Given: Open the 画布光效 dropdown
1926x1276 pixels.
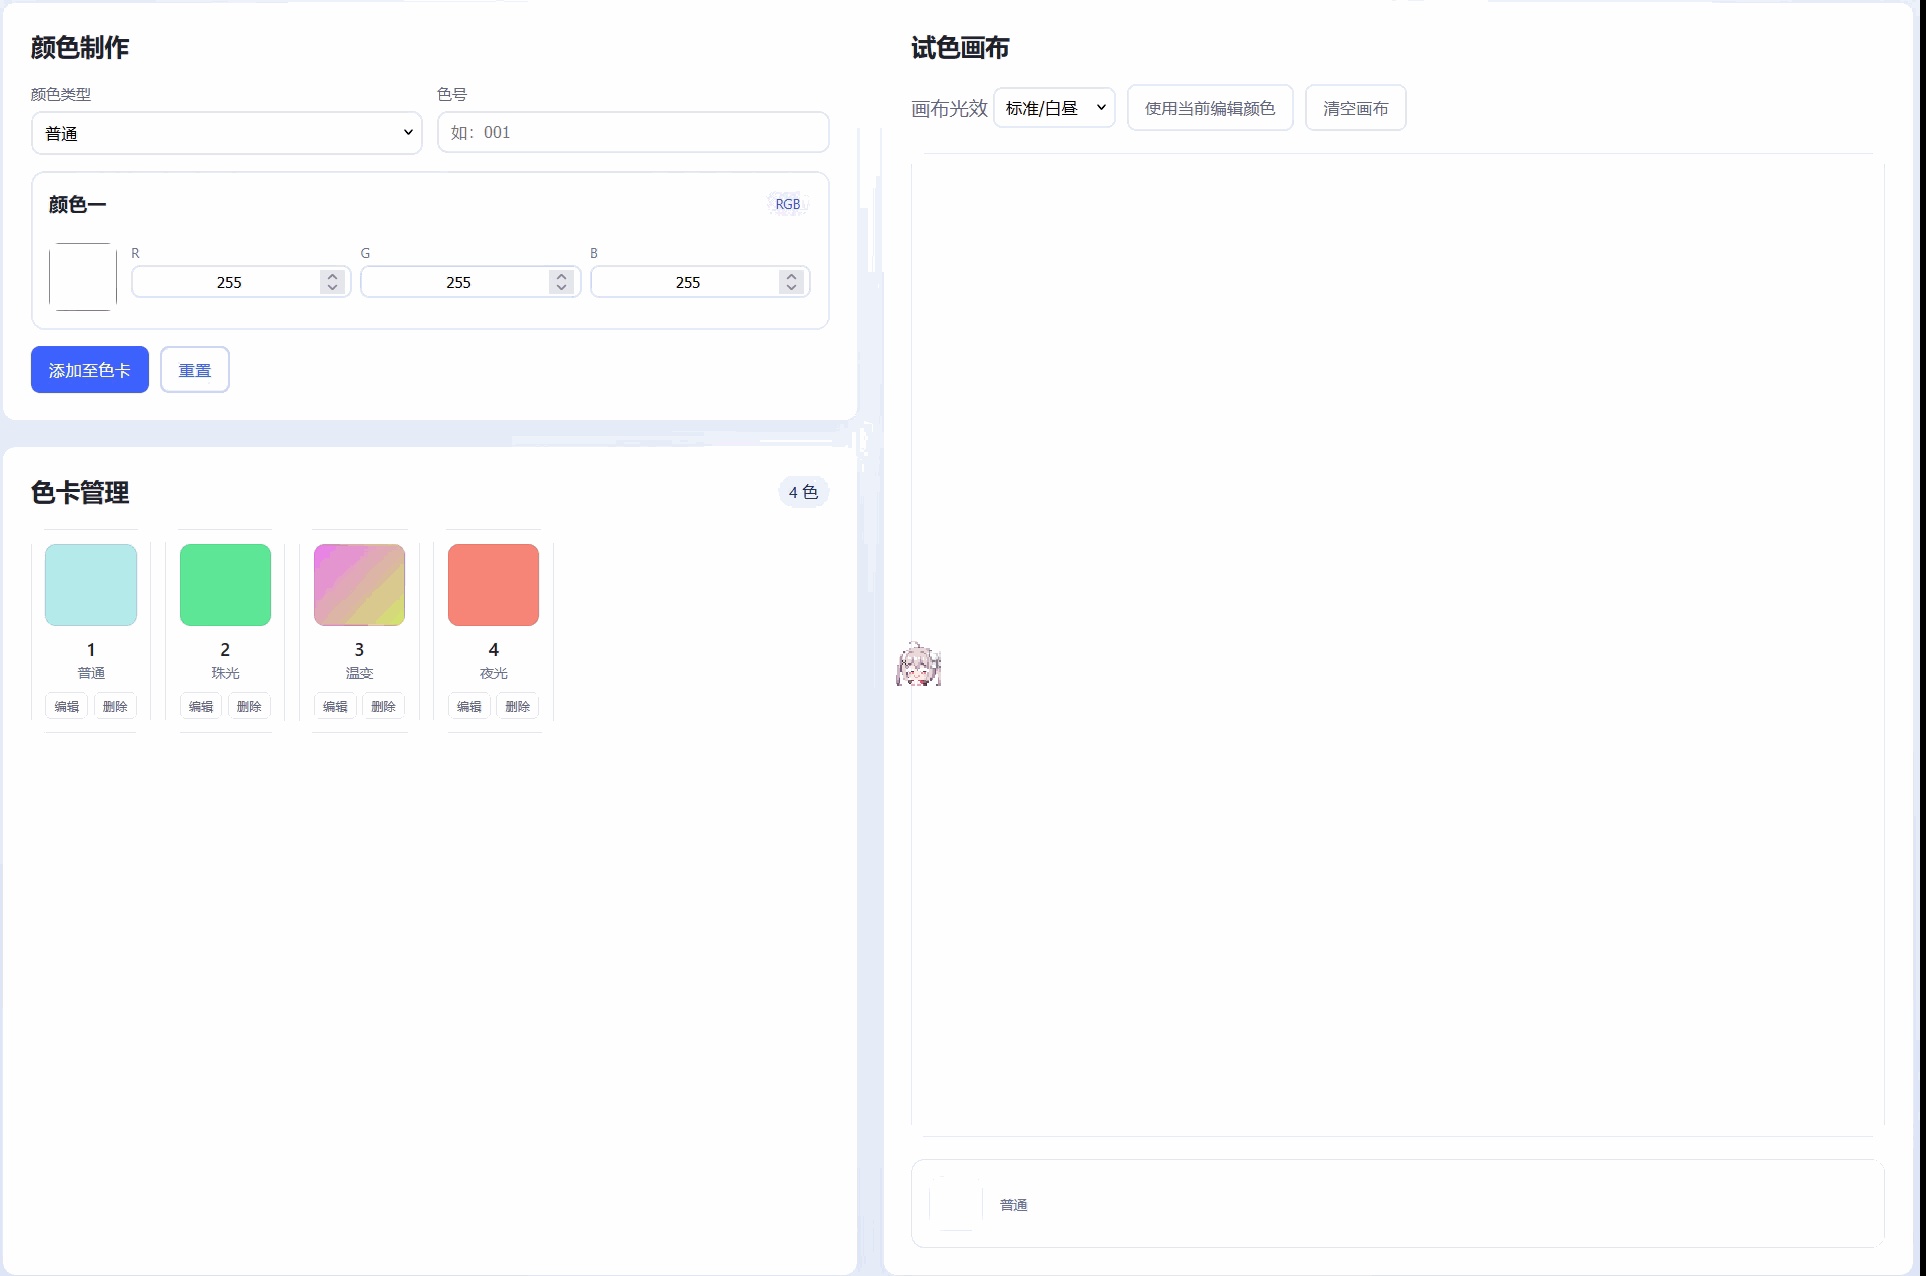Looking at the screenshot, I should (1054, 108).
